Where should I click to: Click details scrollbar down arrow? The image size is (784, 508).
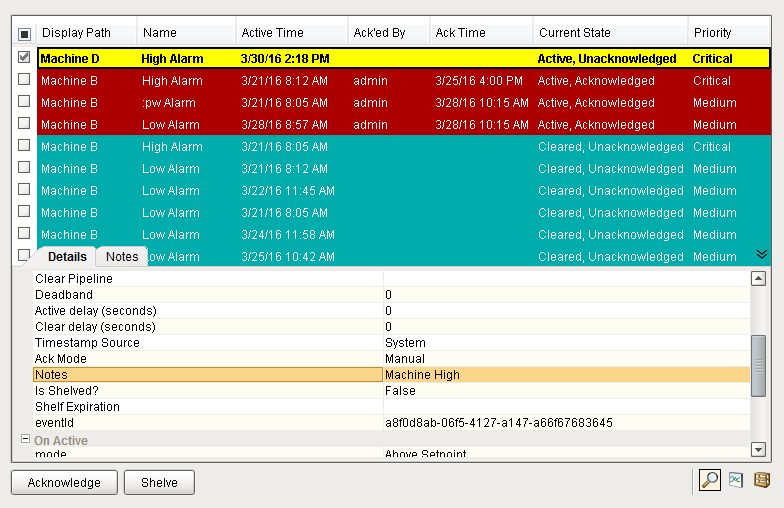758,450
